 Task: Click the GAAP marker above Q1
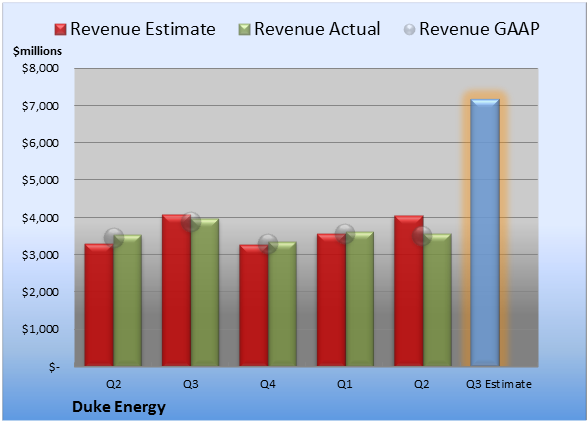pos(345,234)
